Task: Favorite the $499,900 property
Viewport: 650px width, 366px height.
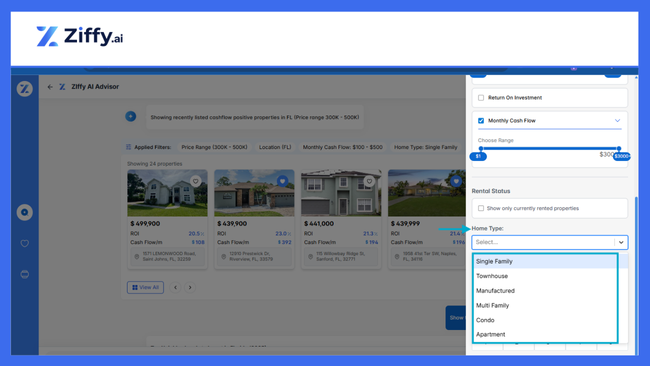Action: coord(195,181)
